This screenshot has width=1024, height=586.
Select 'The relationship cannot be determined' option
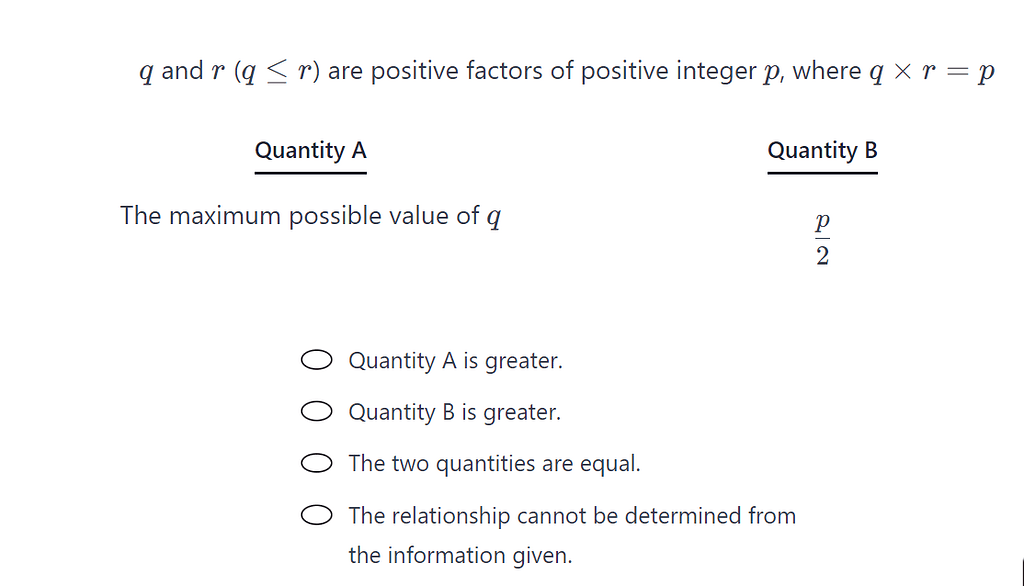(316, 514)
